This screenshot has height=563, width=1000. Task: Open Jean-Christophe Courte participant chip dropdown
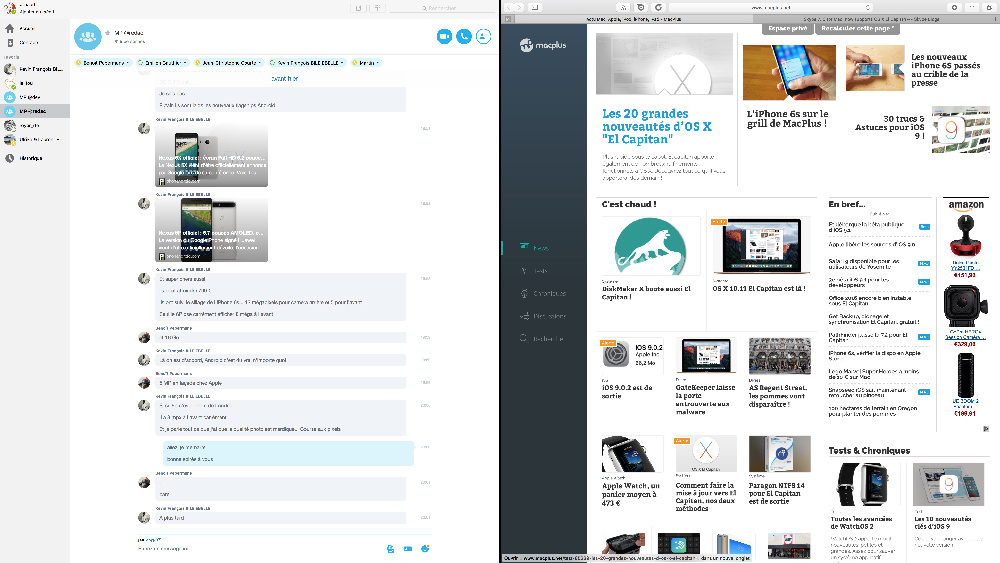coord(229,63)
